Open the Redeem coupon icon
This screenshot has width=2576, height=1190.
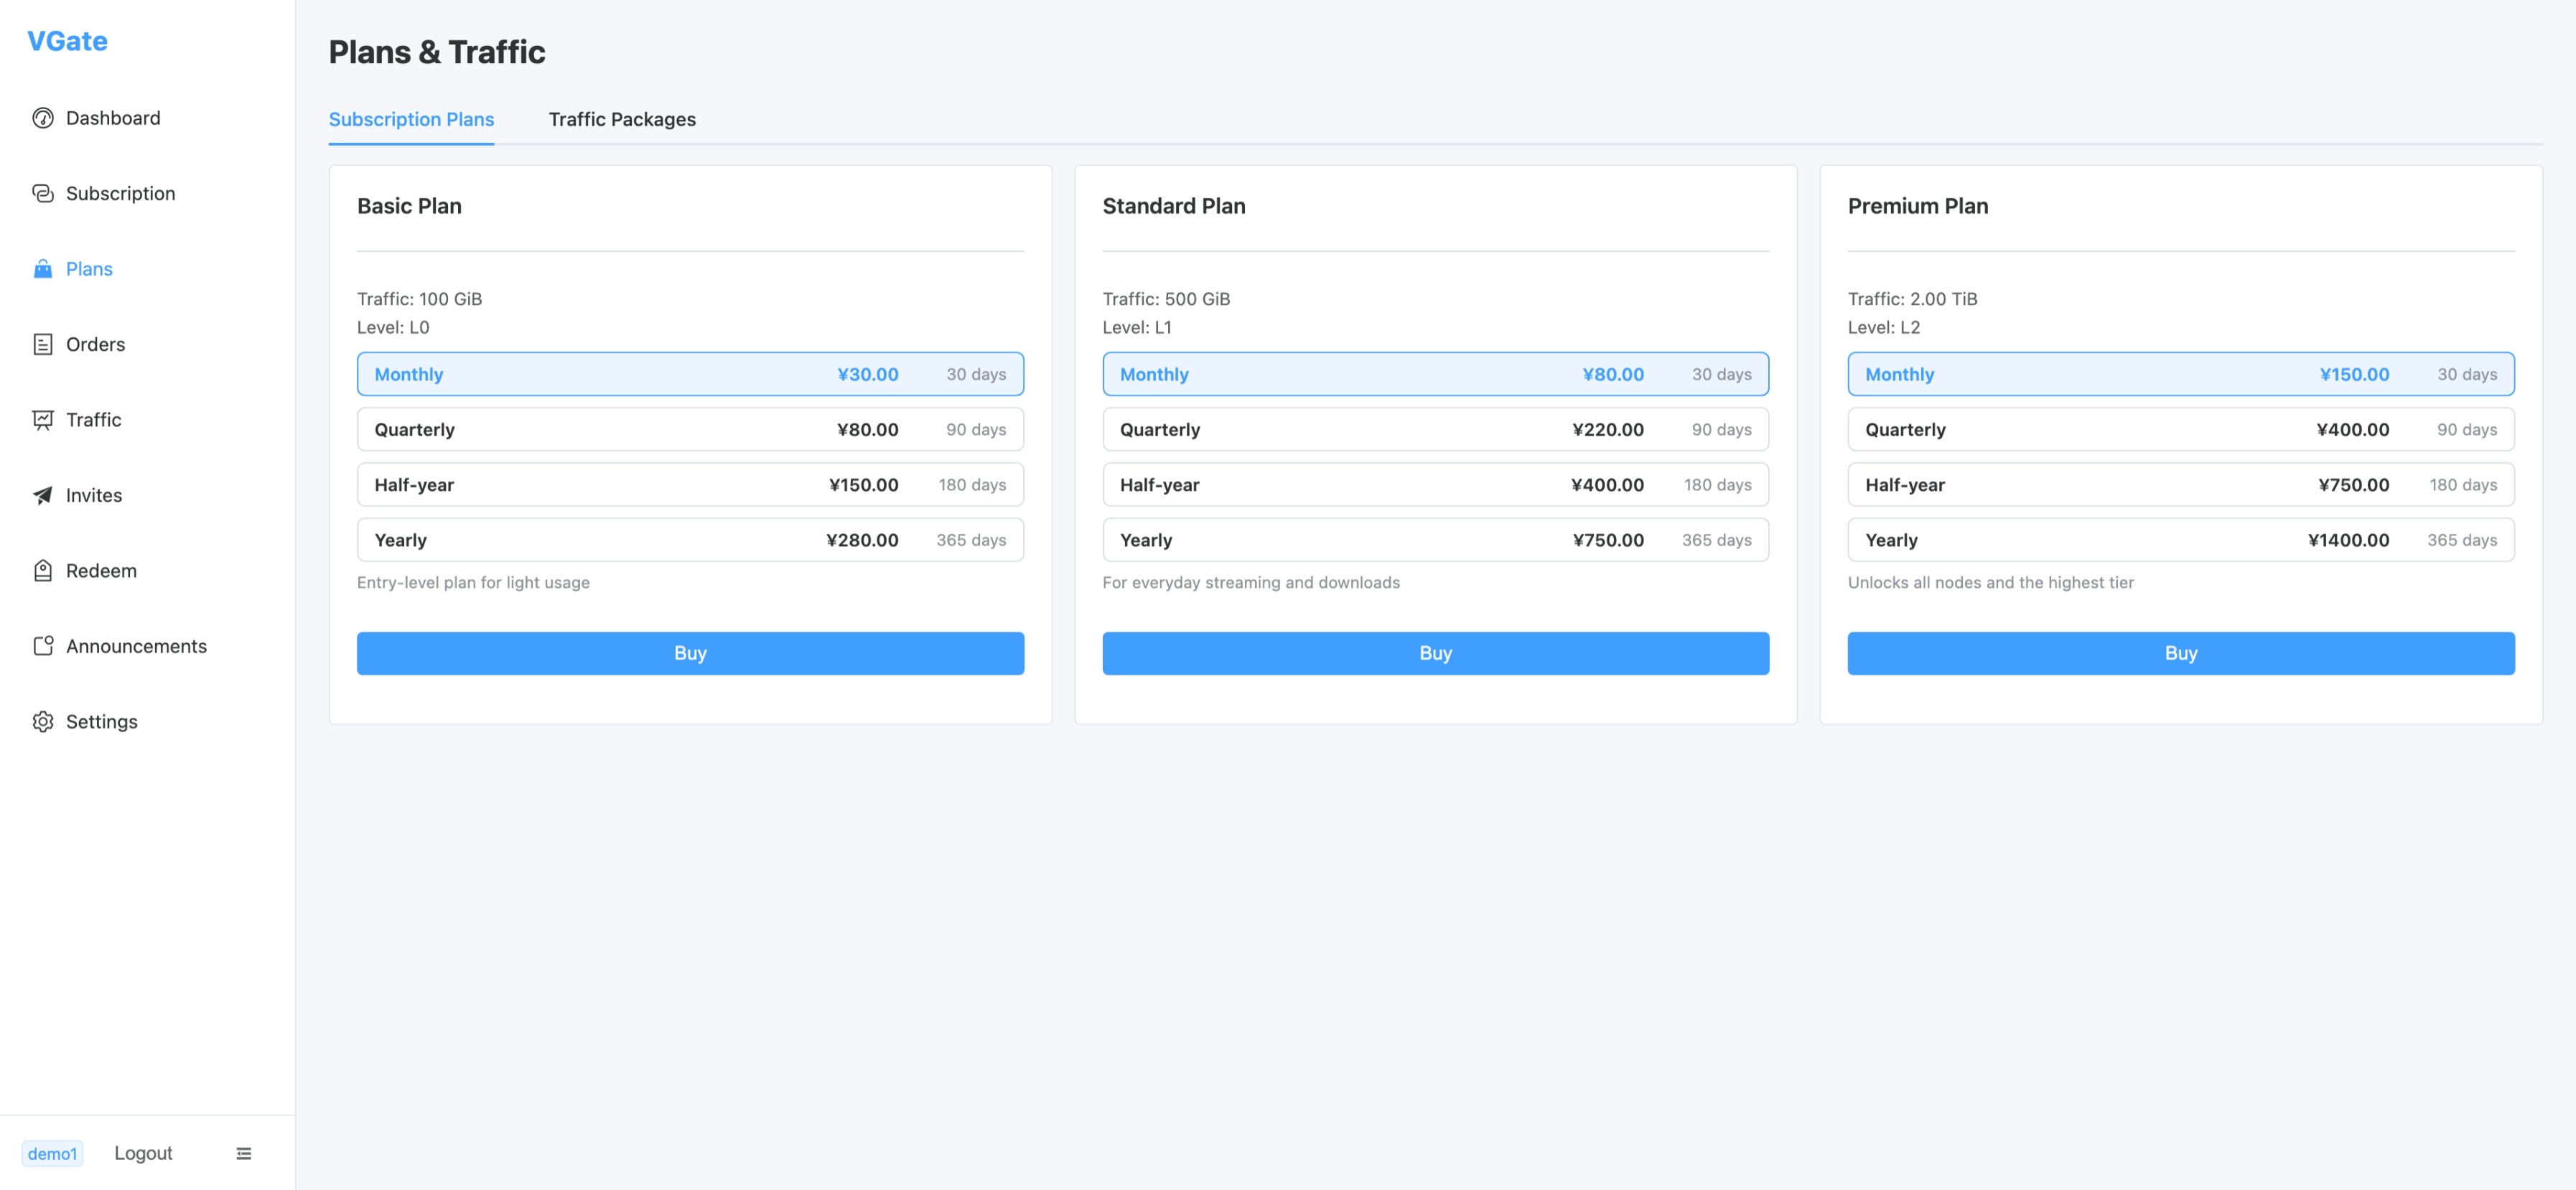point(42,571)
